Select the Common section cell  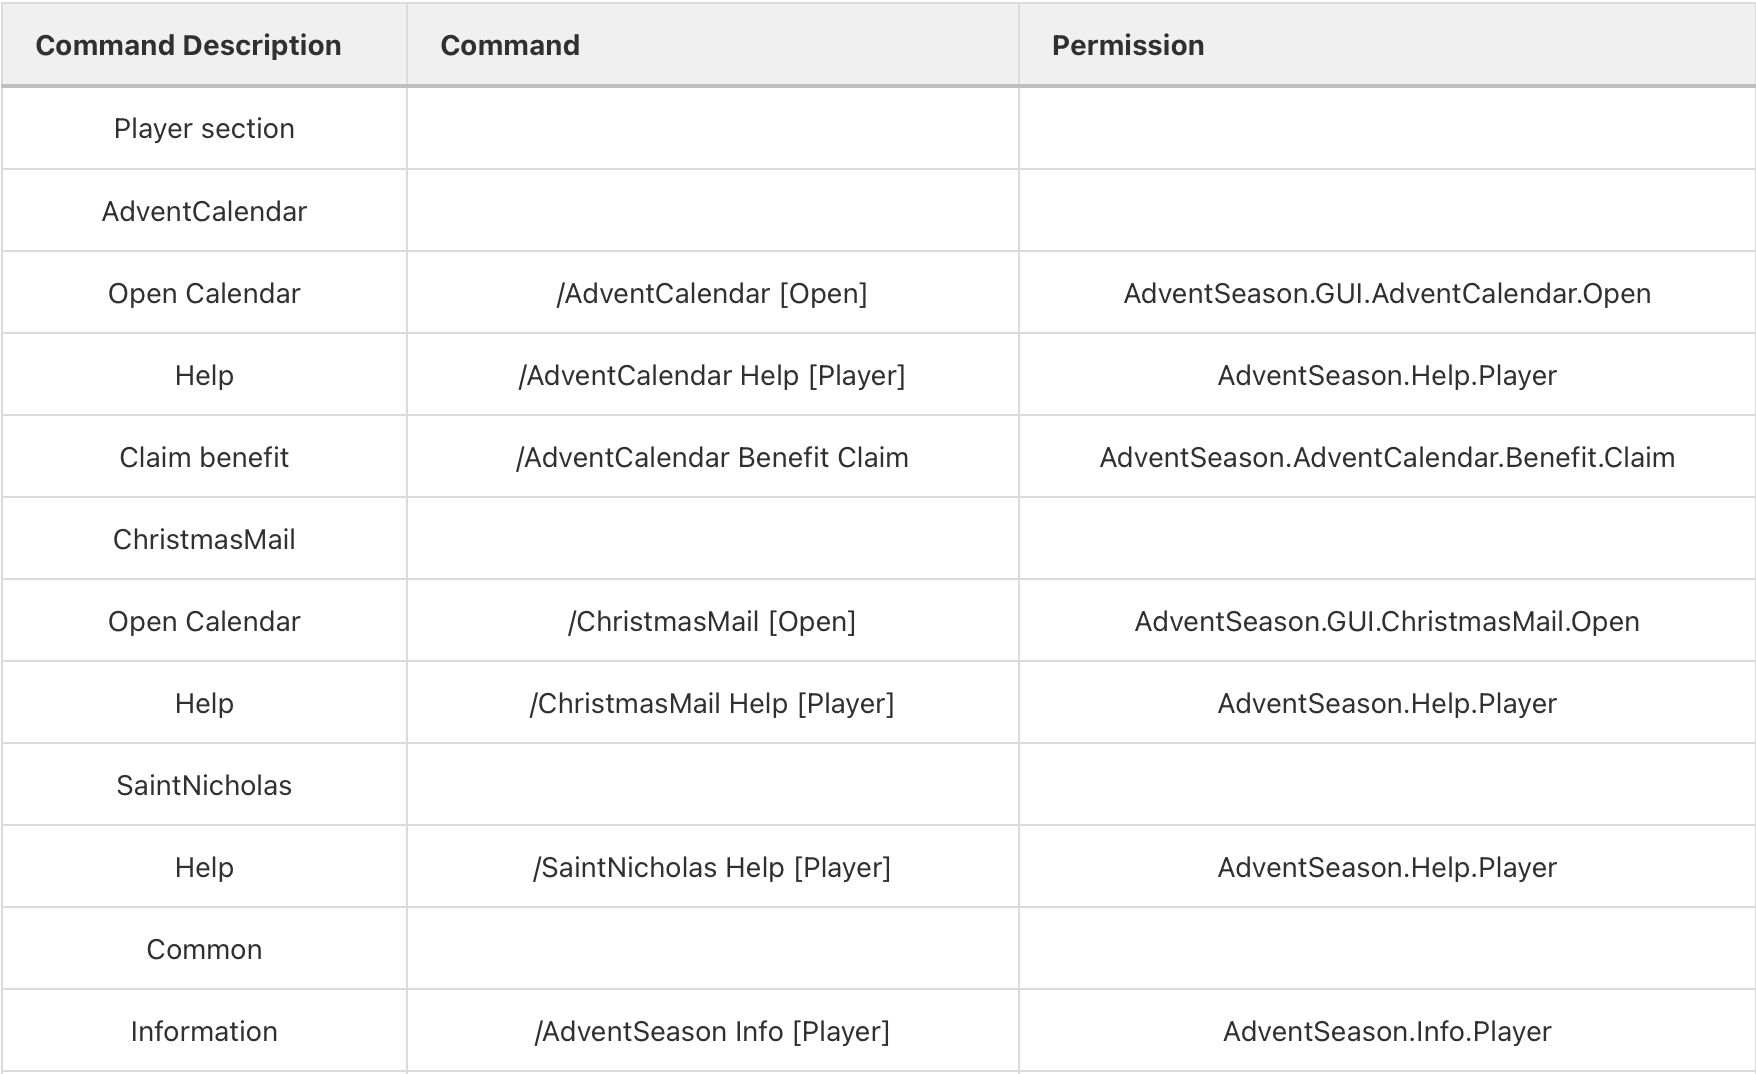coord(204,949)
